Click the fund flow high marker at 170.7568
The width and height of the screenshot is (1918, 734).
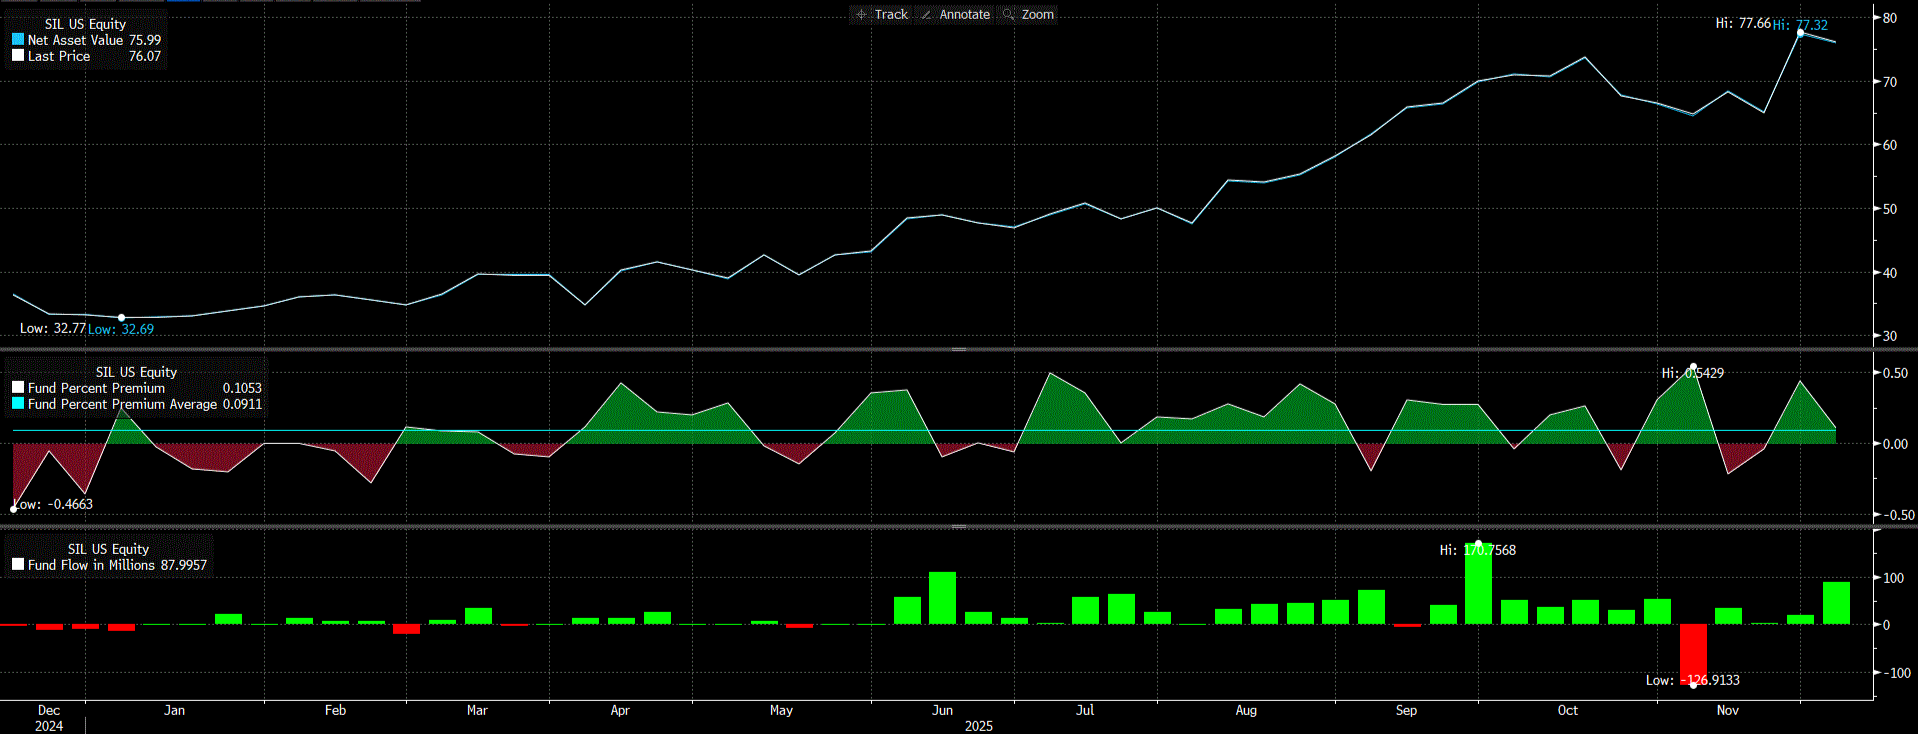pyautogui.click(x=1478, y=544)
